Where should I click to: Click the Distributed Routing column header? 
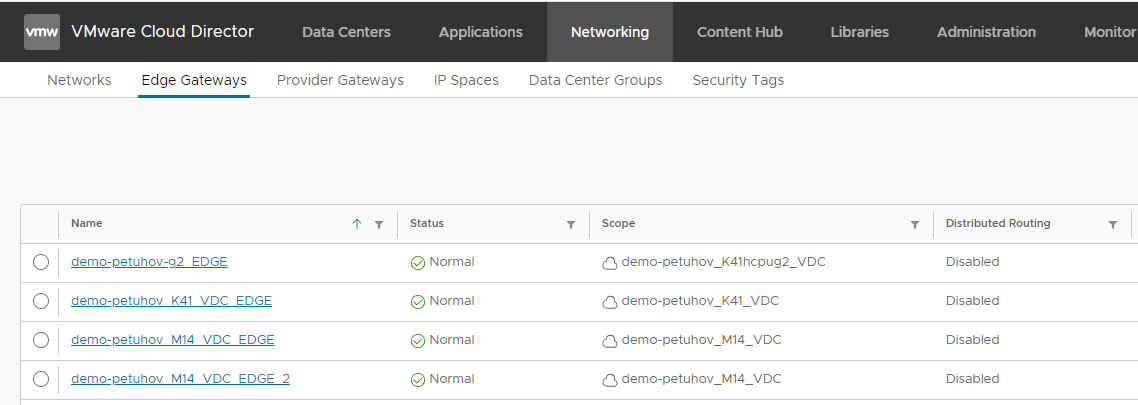pyautogui.click(x=998, y=223)
